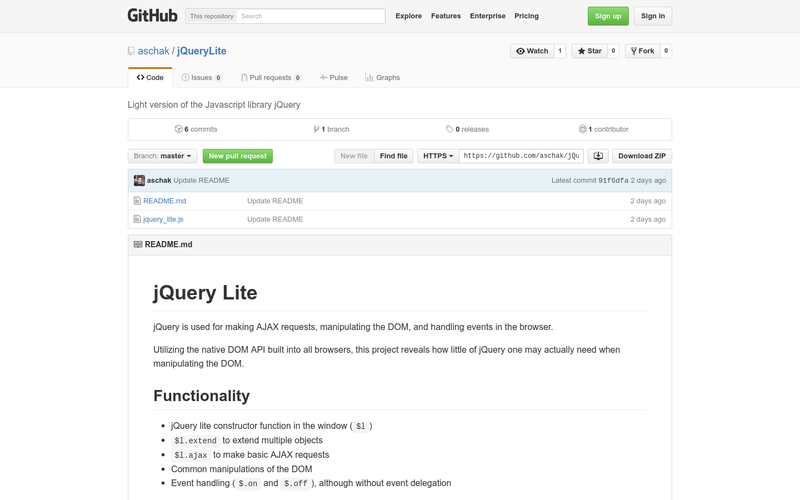Switch to the Pull requests tab
The height and width of the screenshot is (500, 800).
270,77
